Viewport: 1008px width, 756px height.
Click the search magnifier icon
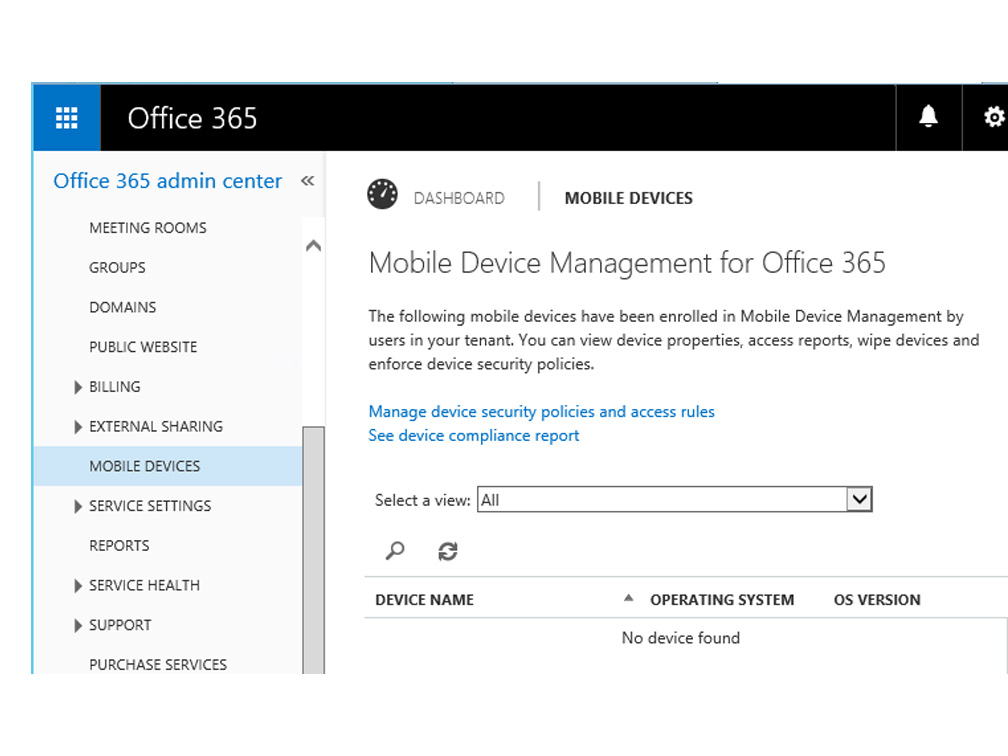395,551
